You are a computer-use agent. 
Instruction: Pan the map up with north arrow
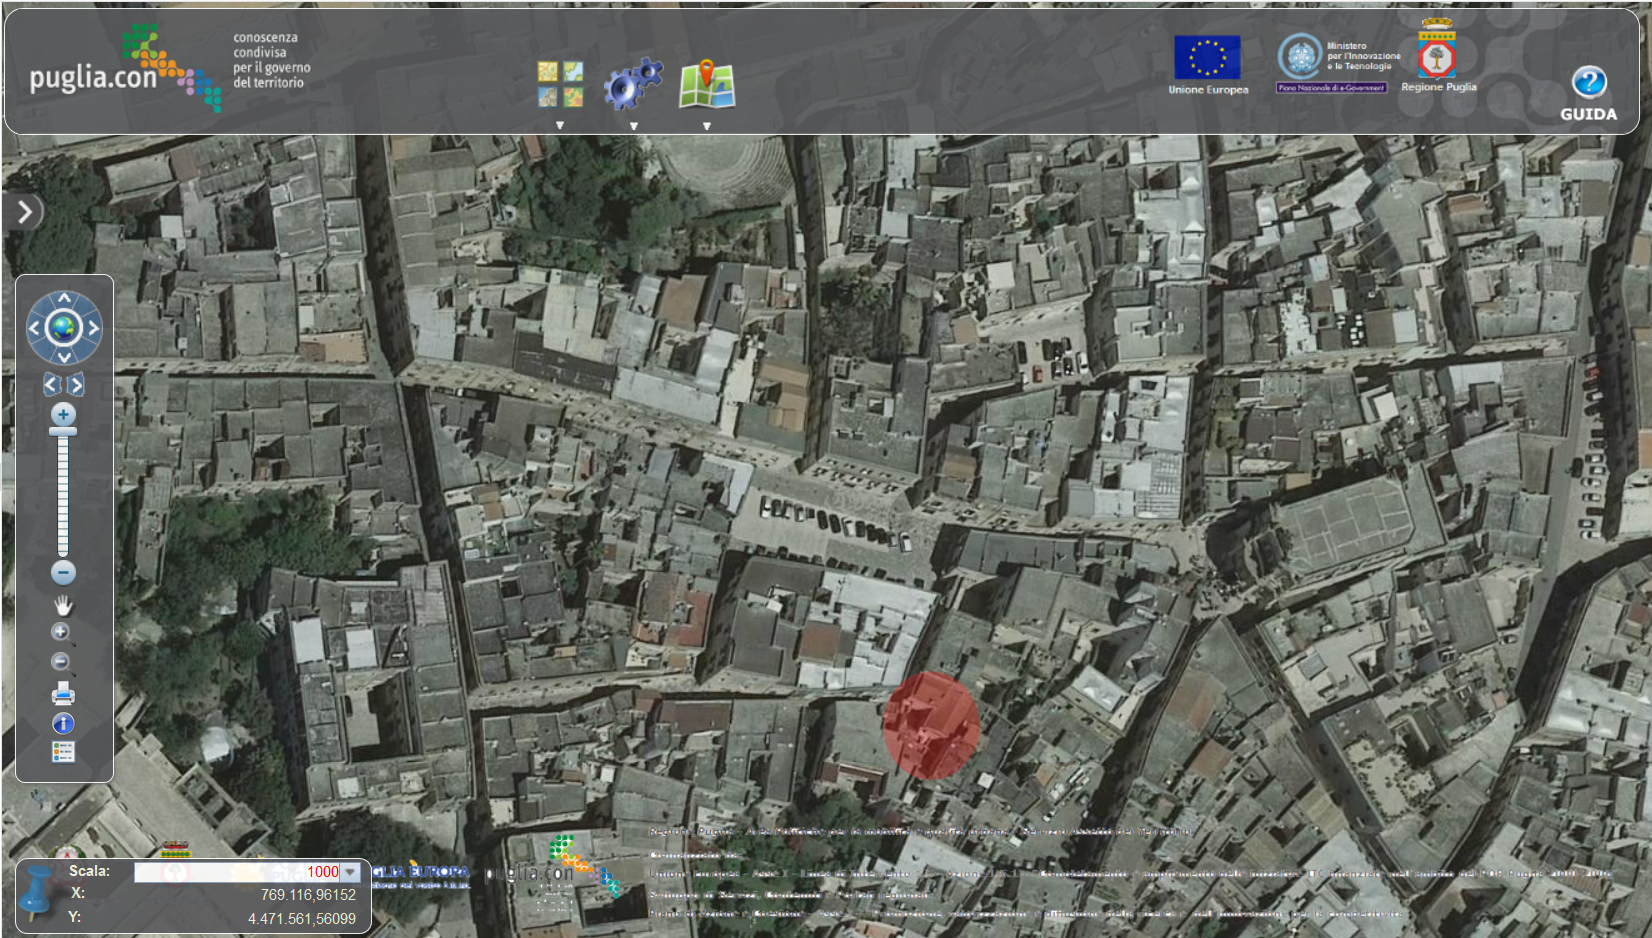[x=64, y=298]
